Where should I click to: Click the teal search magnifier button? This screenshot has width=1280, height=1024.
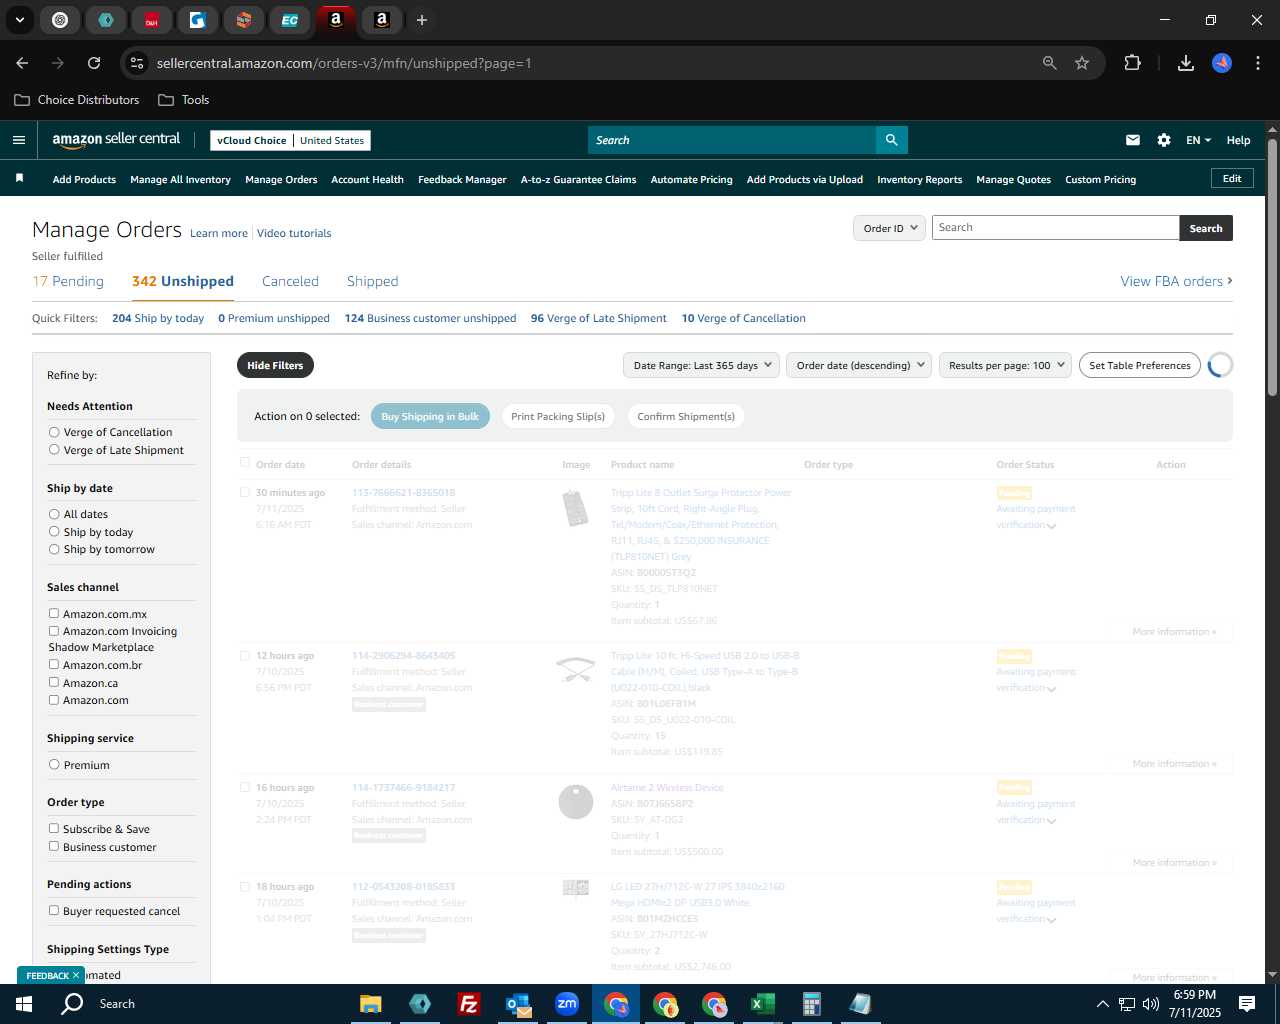[891, 140]
